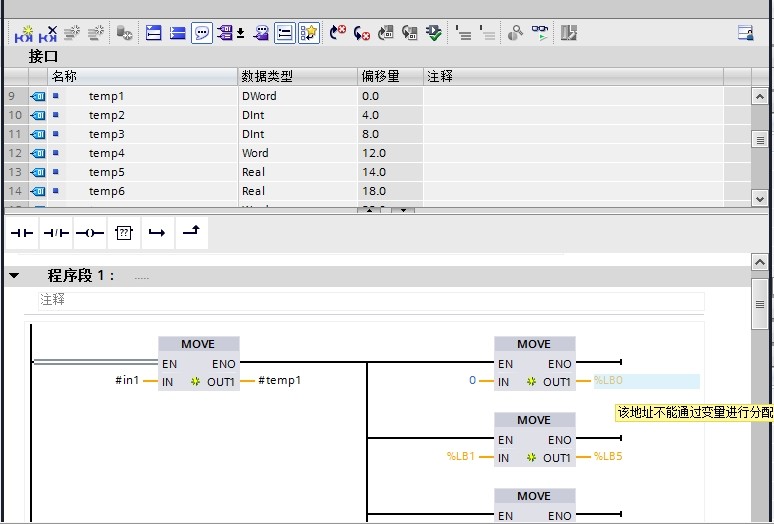This screenshot has height=524, width=774.
Task: Select the temp6 row name
Action: click(107, 191)
